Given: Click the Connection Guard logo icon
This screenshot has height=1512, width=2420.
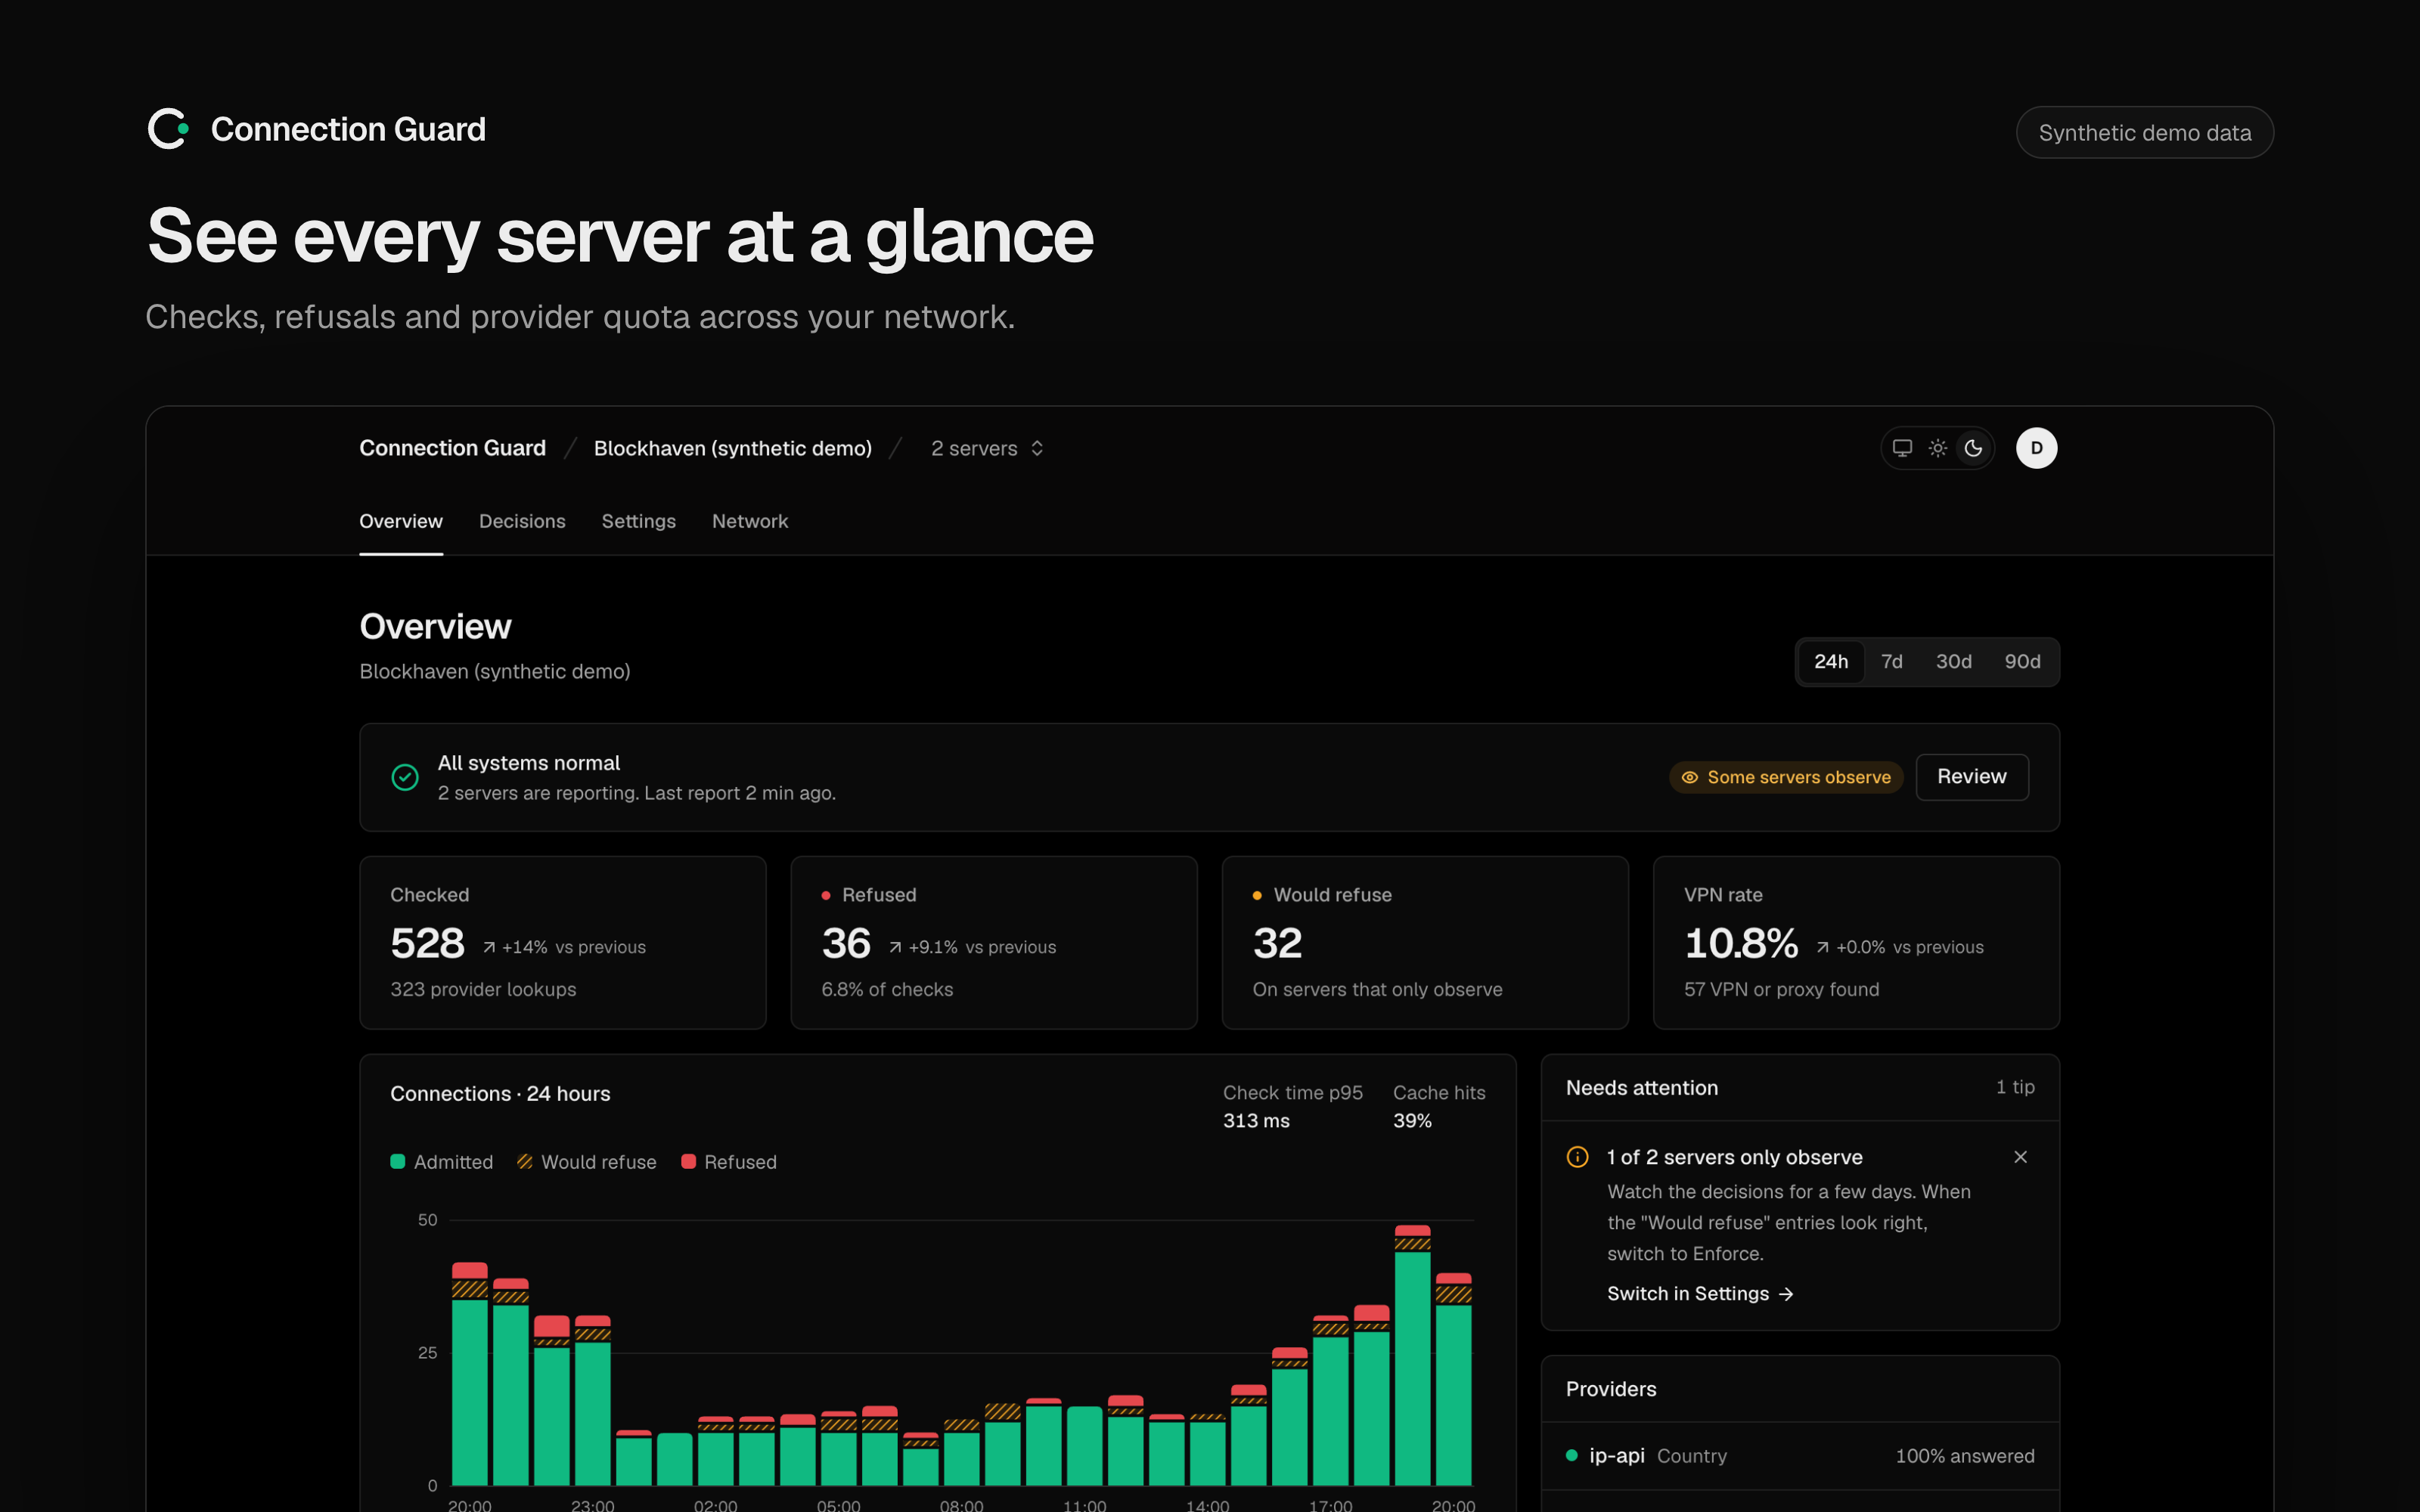Looking at the screenshot, I should [x=168, y=129].
